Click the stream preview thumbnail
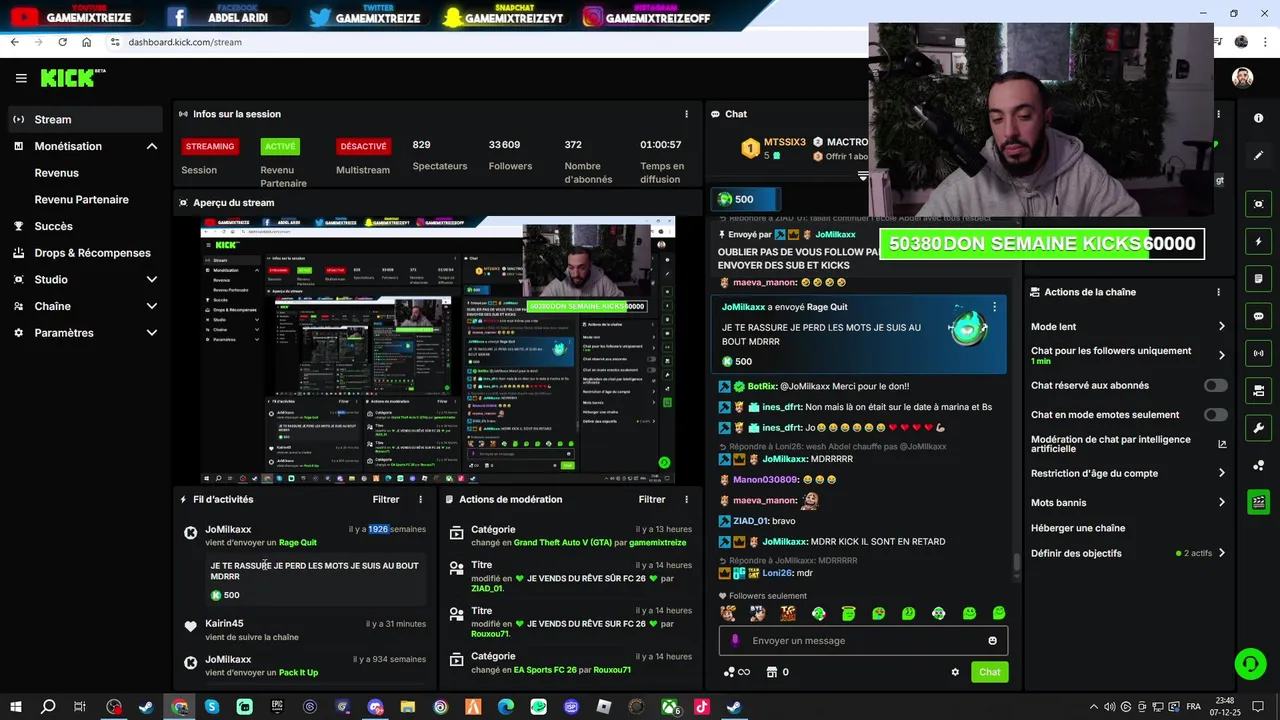The height and width of the screenshot is (720, 1280). 438,350
